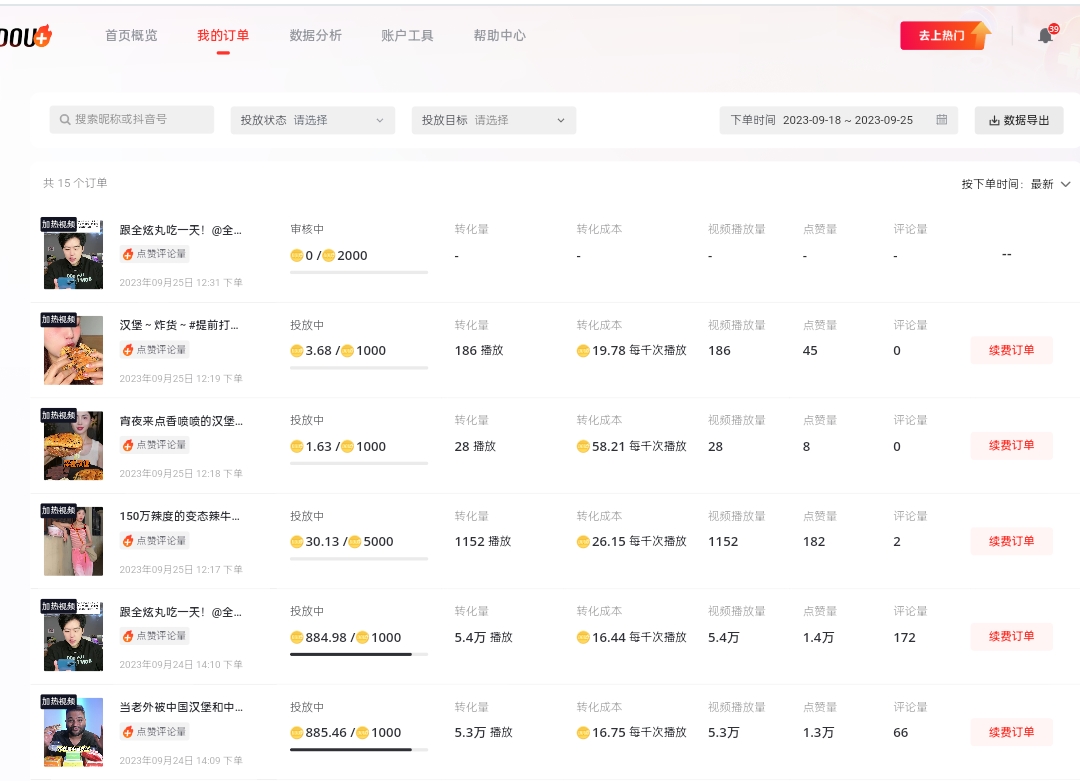
Task: Click the progress bar under 885.46 / 1000
Action: click(359, 749)
